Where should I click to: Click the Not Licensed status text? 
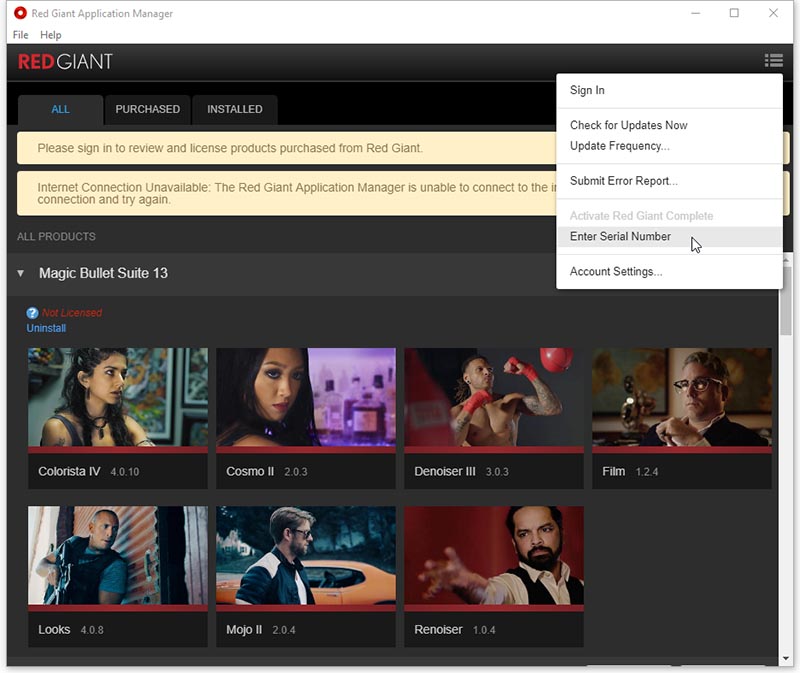[72, 313]
